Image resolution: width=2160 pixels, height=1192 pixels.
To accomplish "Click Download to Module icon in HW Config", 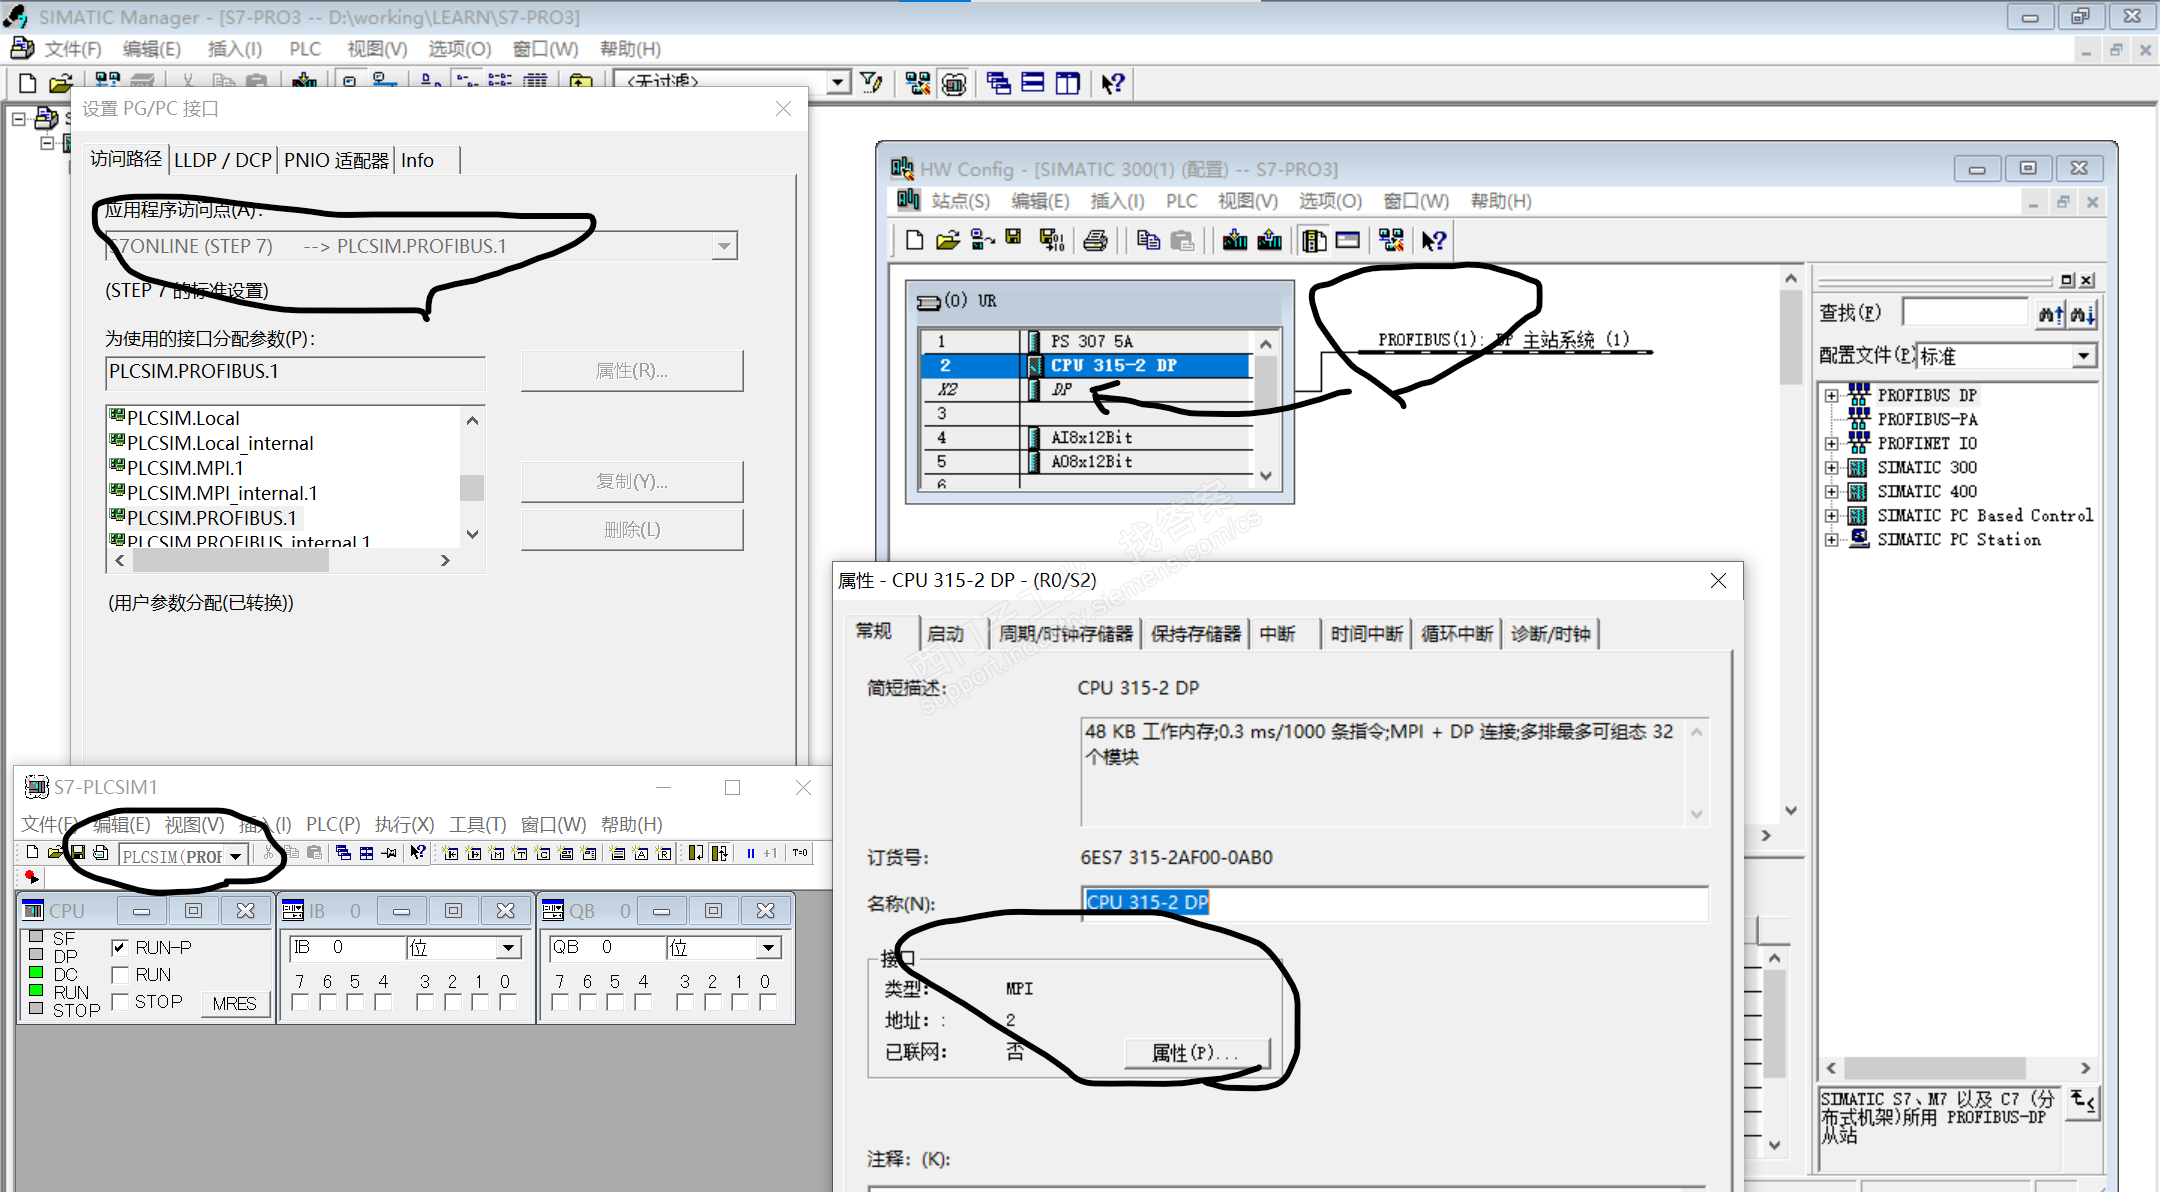I will click(x=1235, y=240).
